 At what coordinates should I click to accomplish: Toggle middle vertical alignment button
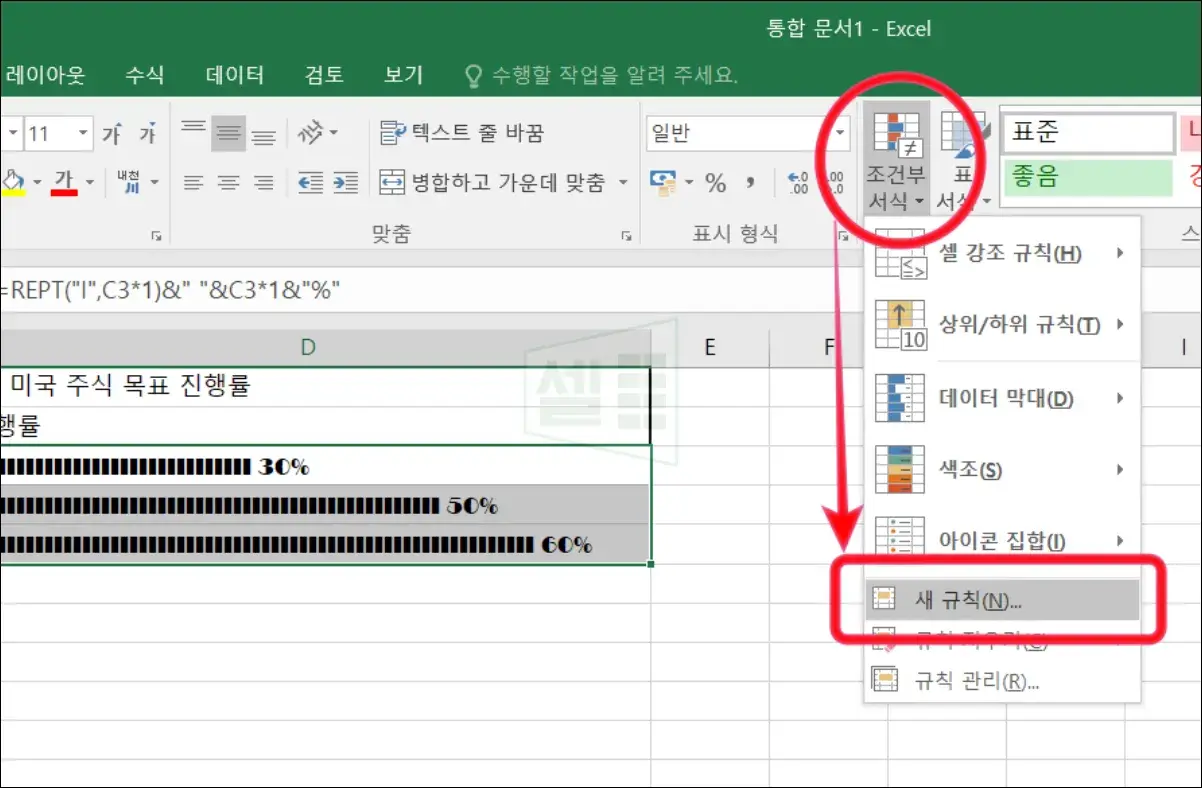(x=229, y=132)
